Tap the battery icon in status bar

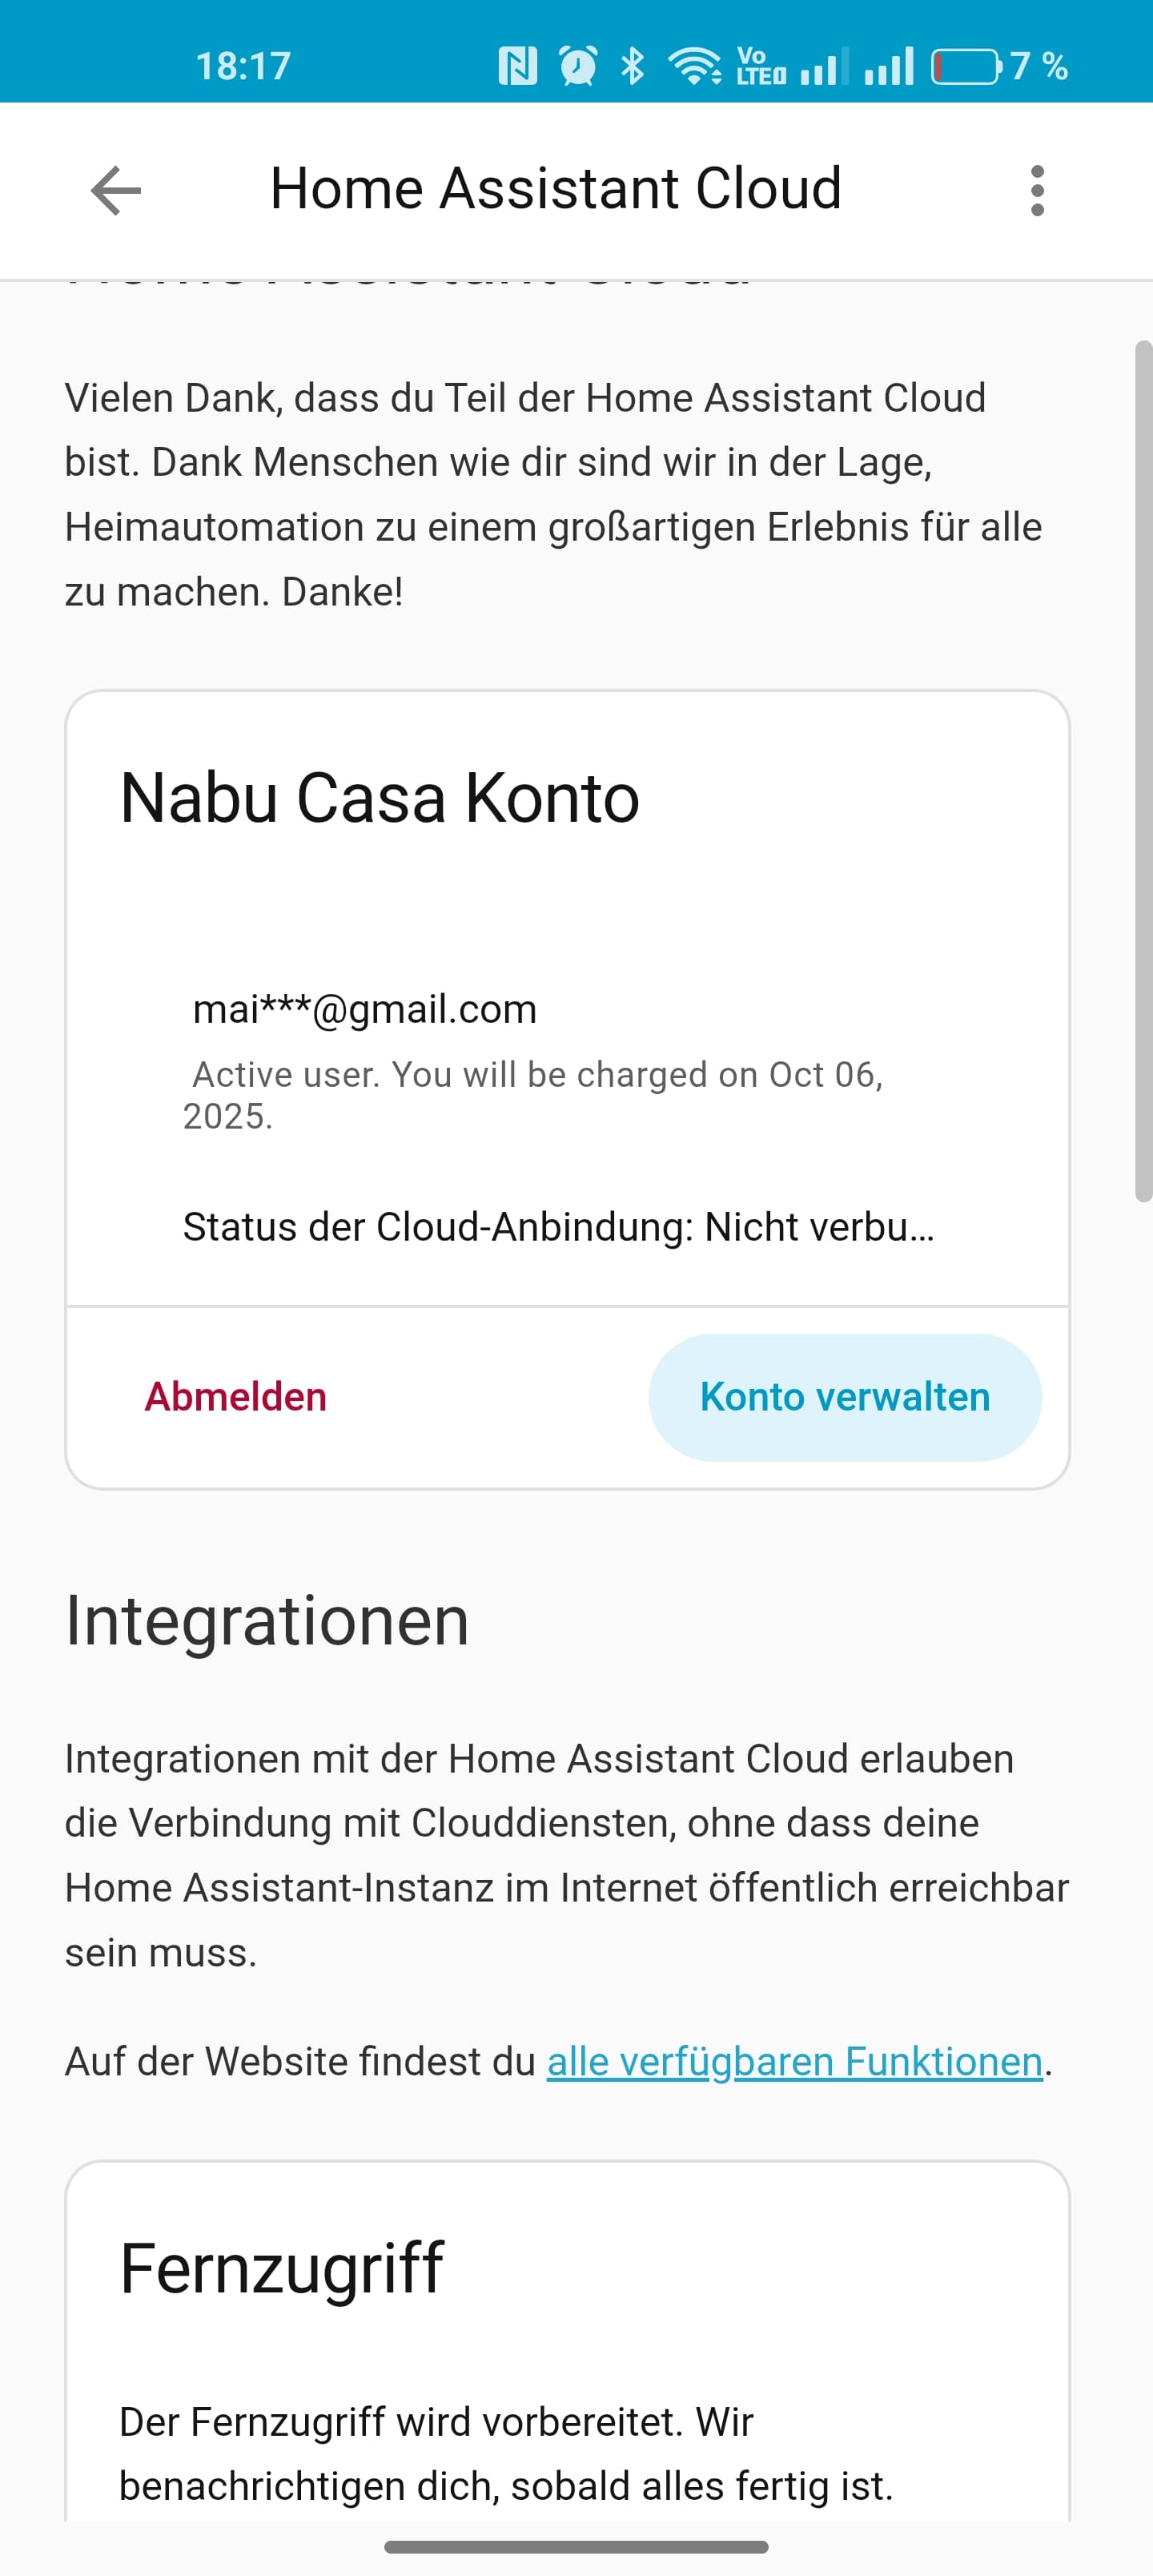point(966,66)
